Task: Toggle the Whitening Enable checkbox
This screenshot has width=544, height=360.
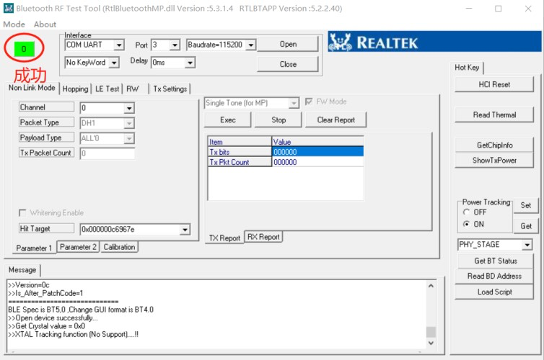Action: coord(23,213)
